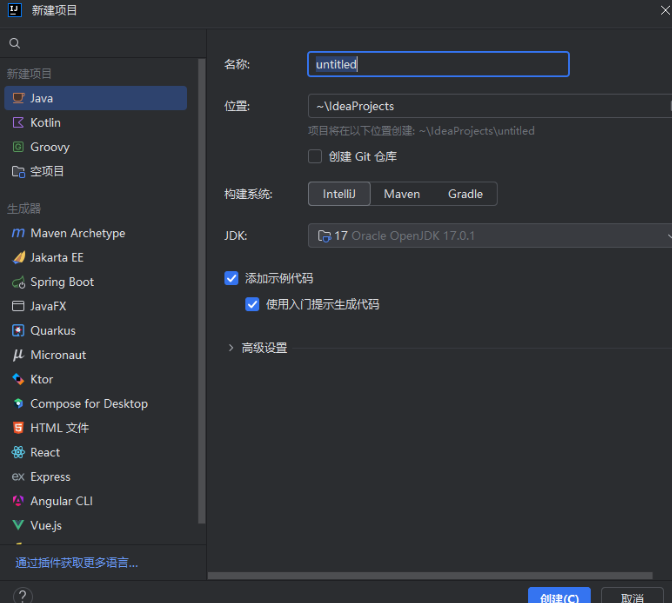The image size is (672, 603).
Task: Click the Quarkus logo icon
Action: pyautogui.click(x=18, y=330)
